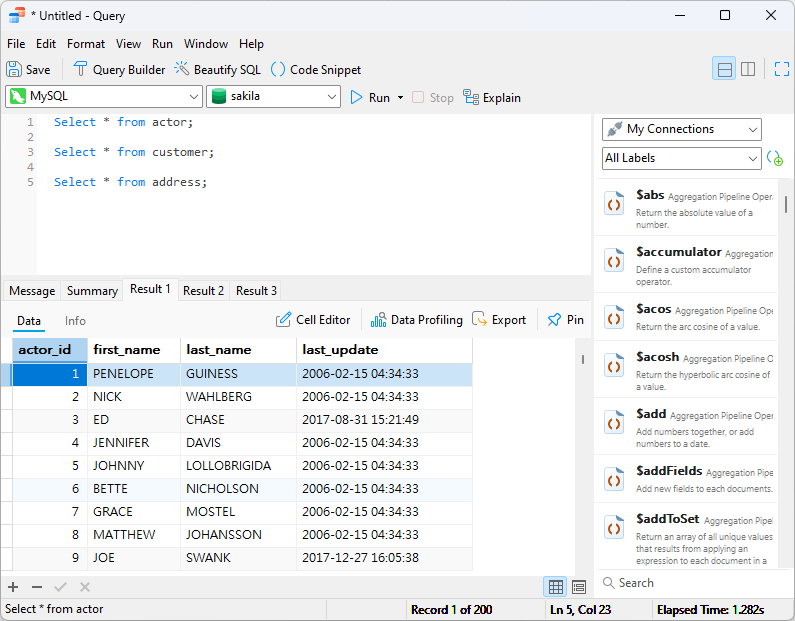
Task: Switch results to form view
Action: [579, 587]
